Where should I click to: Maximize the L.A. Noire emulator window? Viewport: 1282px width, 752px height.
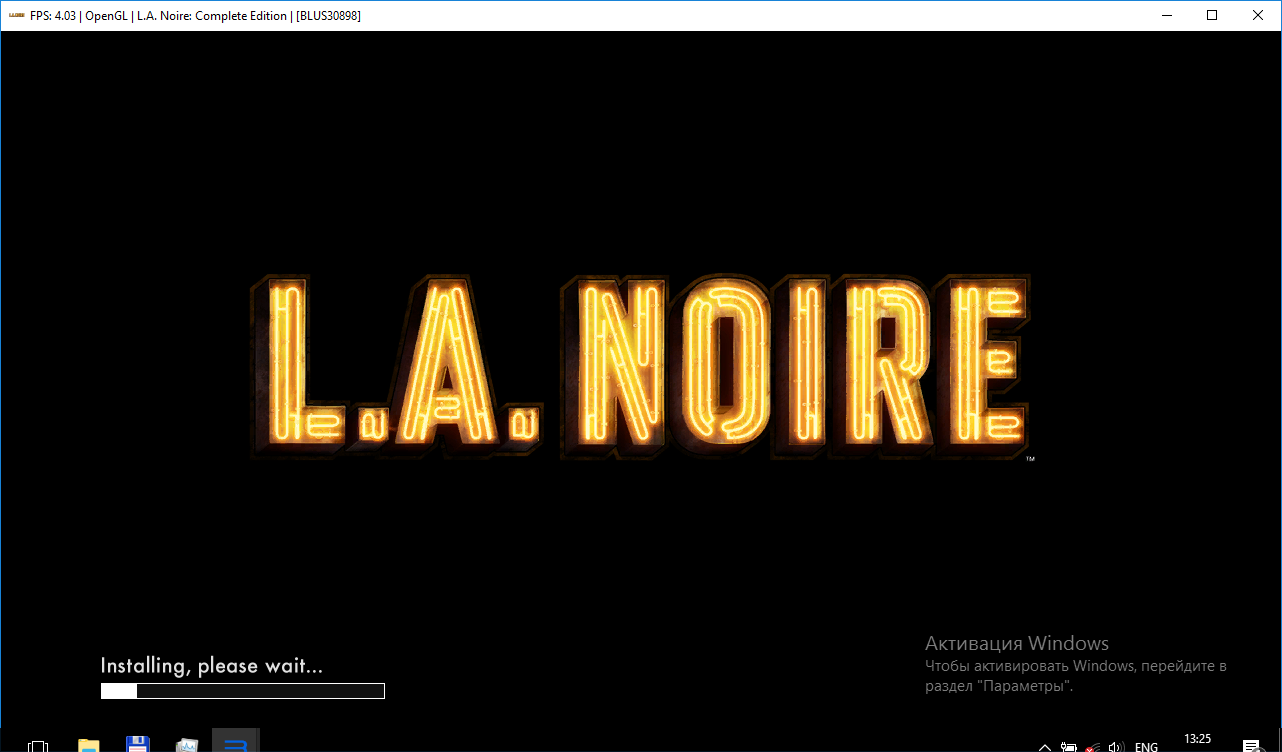(x=1212, y=15)
